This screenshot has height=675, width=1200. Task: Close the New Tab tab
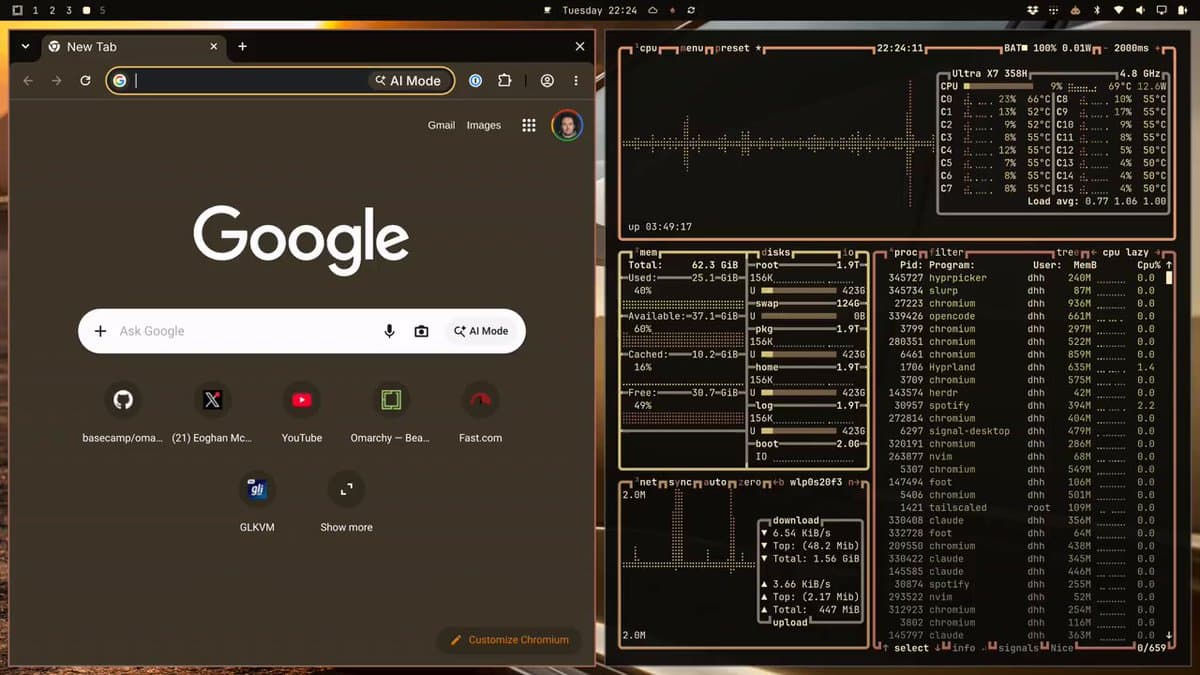pyautogui.click(x=213, y=46)
